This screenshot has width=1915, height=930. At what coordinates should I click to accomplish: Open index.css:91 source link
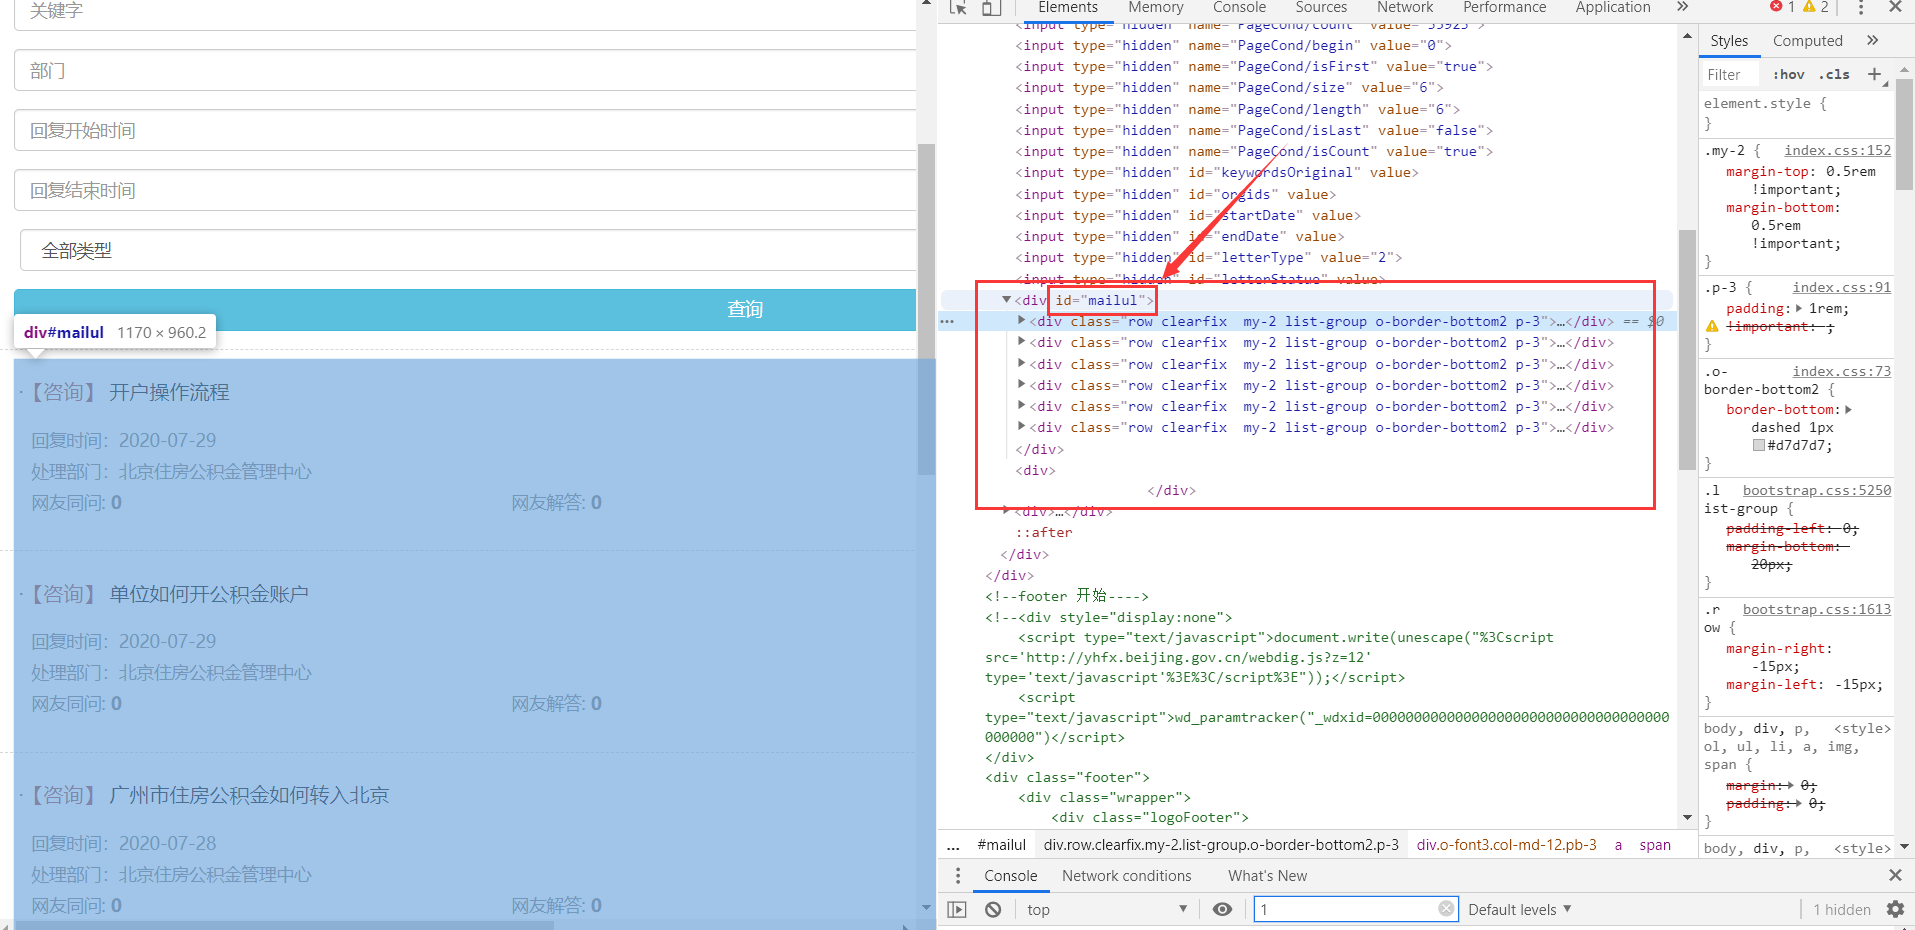(1841, 287)
